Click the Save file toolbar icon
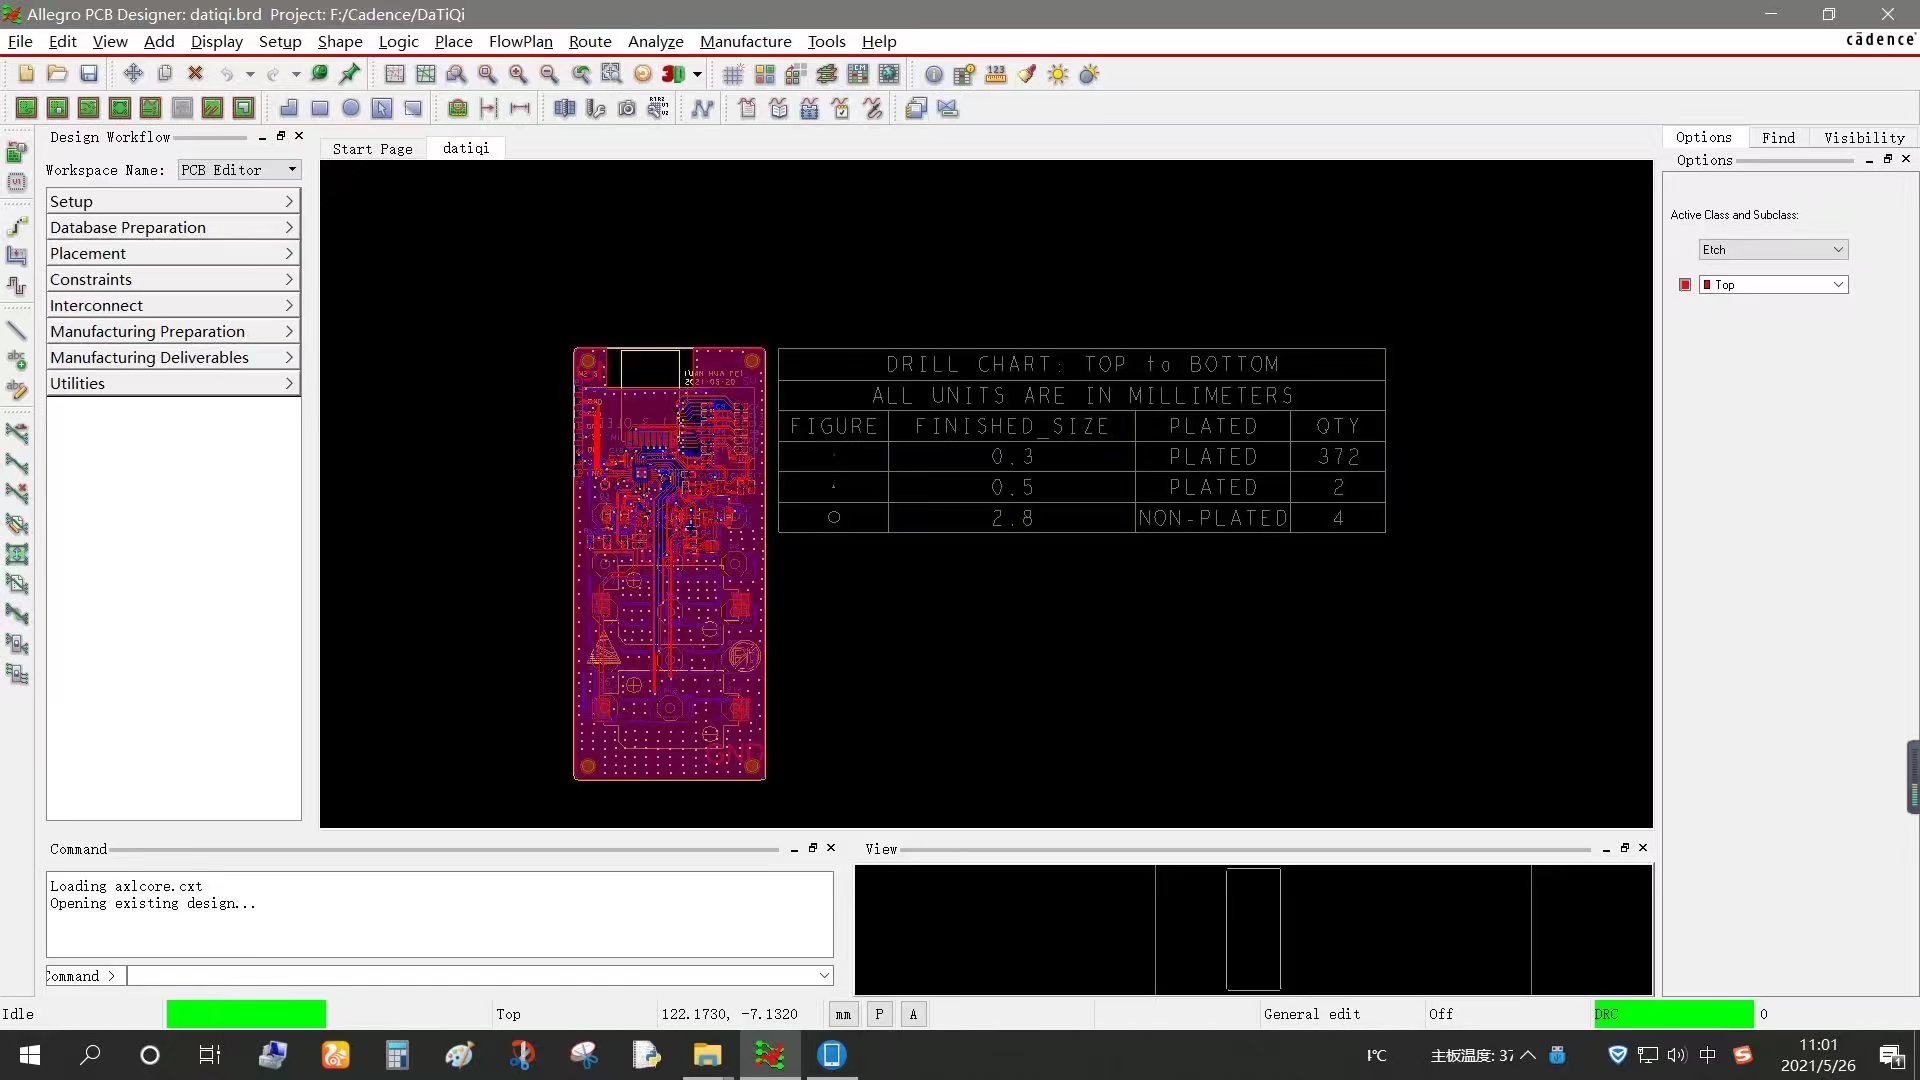Image resolution: width=1920 pixels, height=1080 pixels. pyautogui.click(x=89, y=74)
